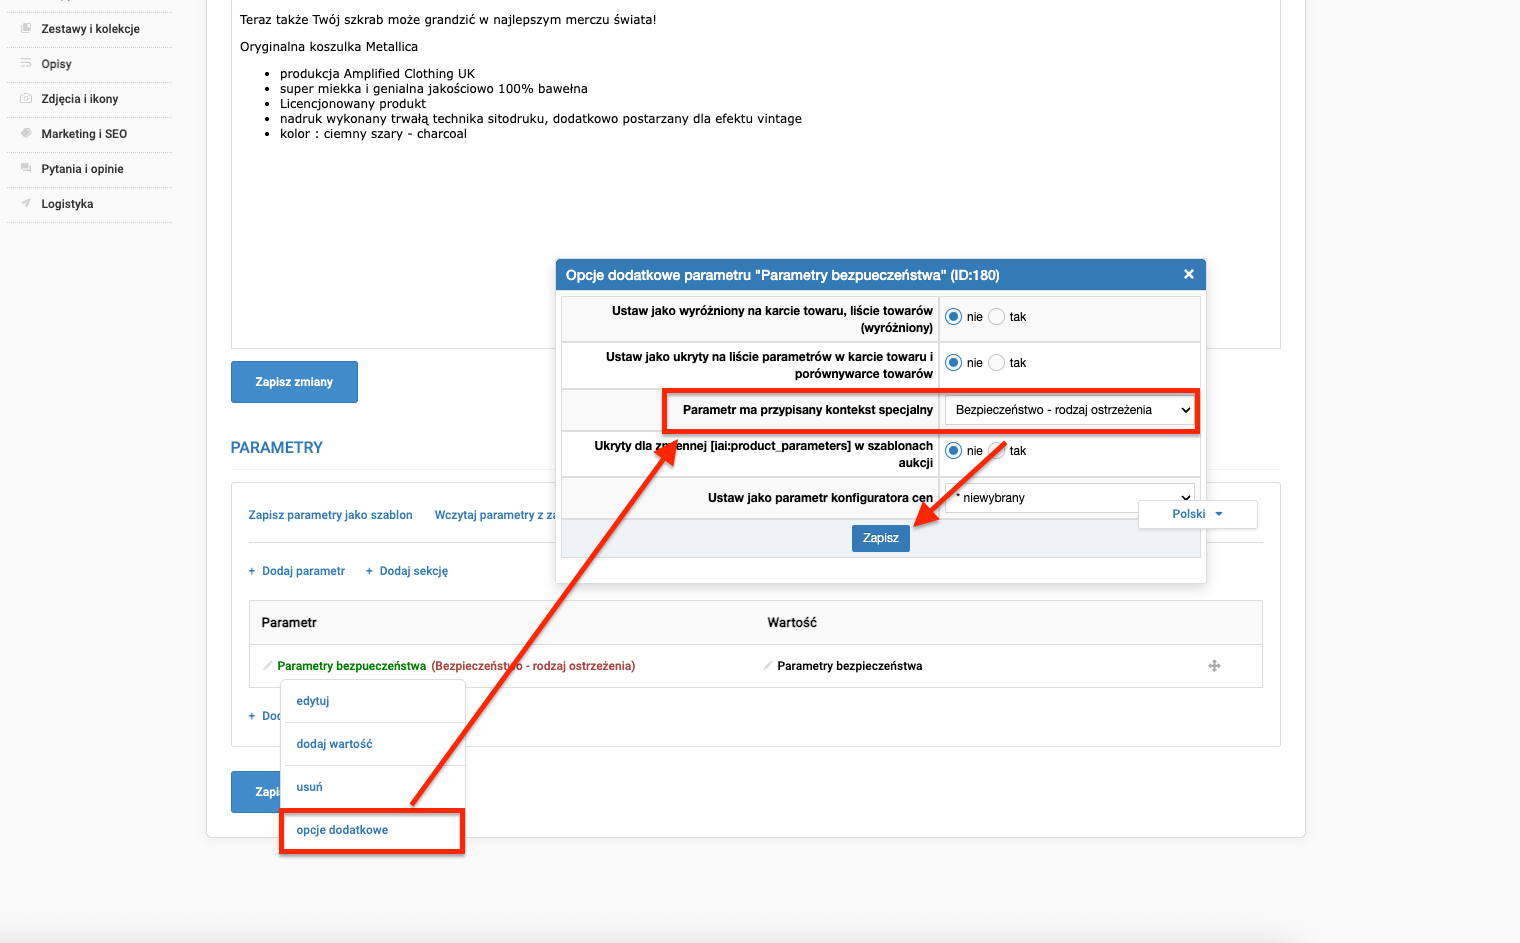Select nie for ukryty na liście parametrów
This screenshot has width=1520, height=943.
(x=954, y=363)
